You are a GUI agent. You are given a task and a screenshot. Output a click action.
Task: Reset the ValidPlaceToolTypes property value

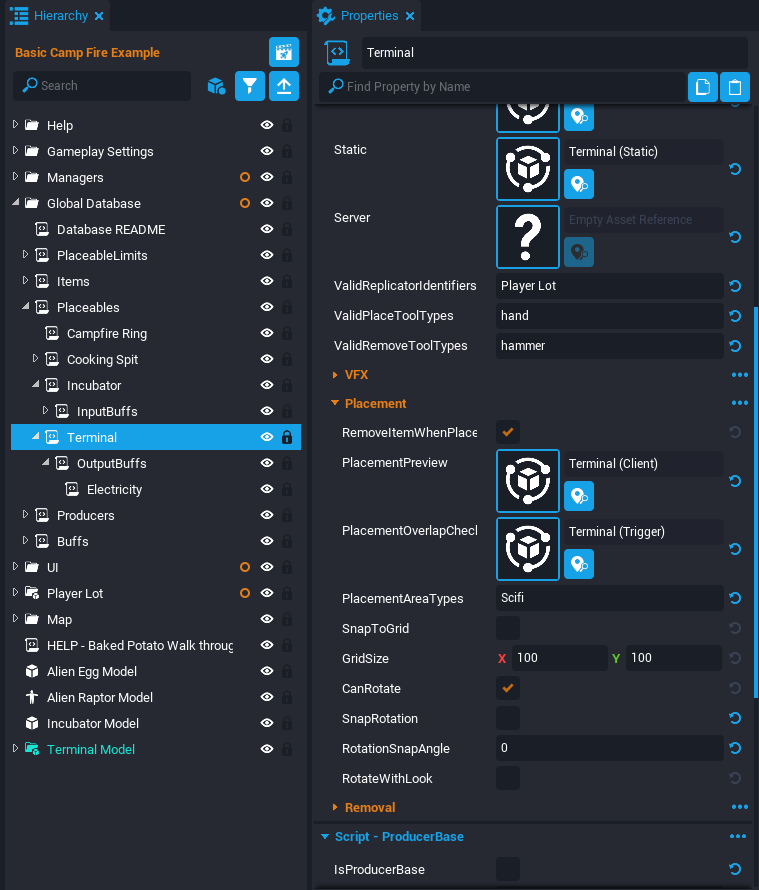pyautogui.click(x=735, y=316)
